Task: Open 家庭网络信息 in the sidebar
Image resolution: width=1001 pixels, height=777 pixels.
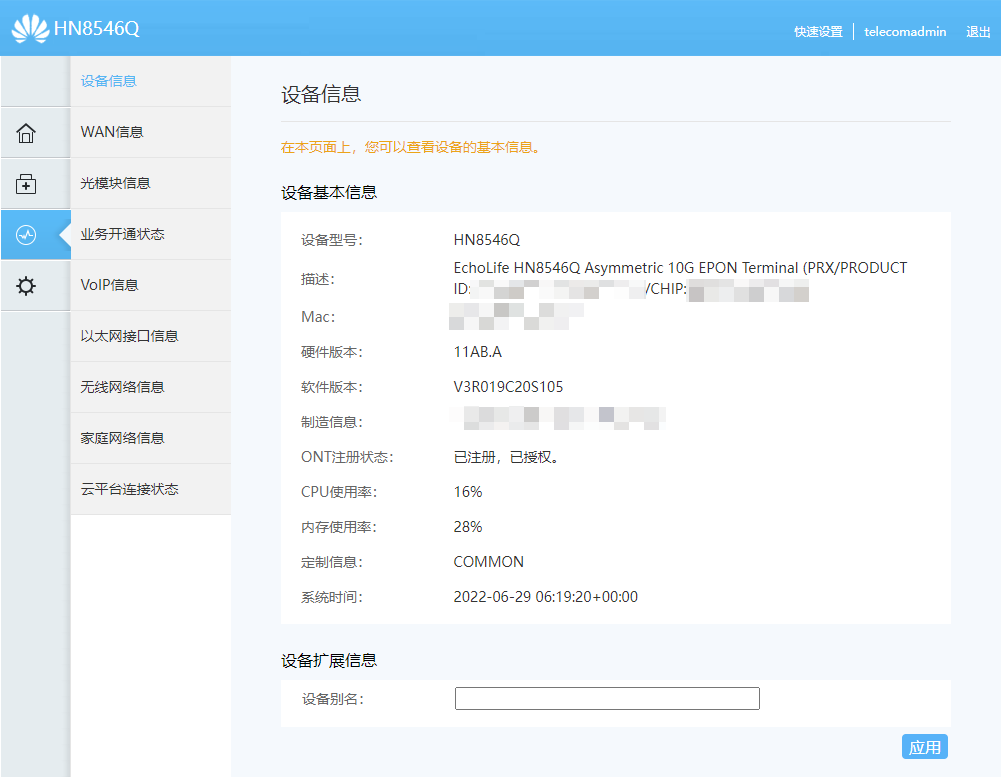Action: coord(122,438)
